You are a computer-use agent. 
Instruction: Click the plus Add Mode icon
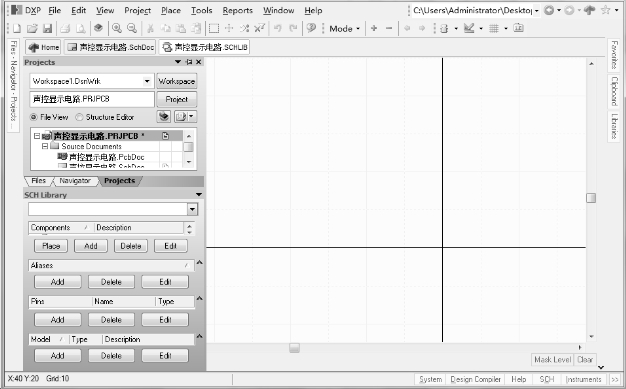(x=374, y=28)
